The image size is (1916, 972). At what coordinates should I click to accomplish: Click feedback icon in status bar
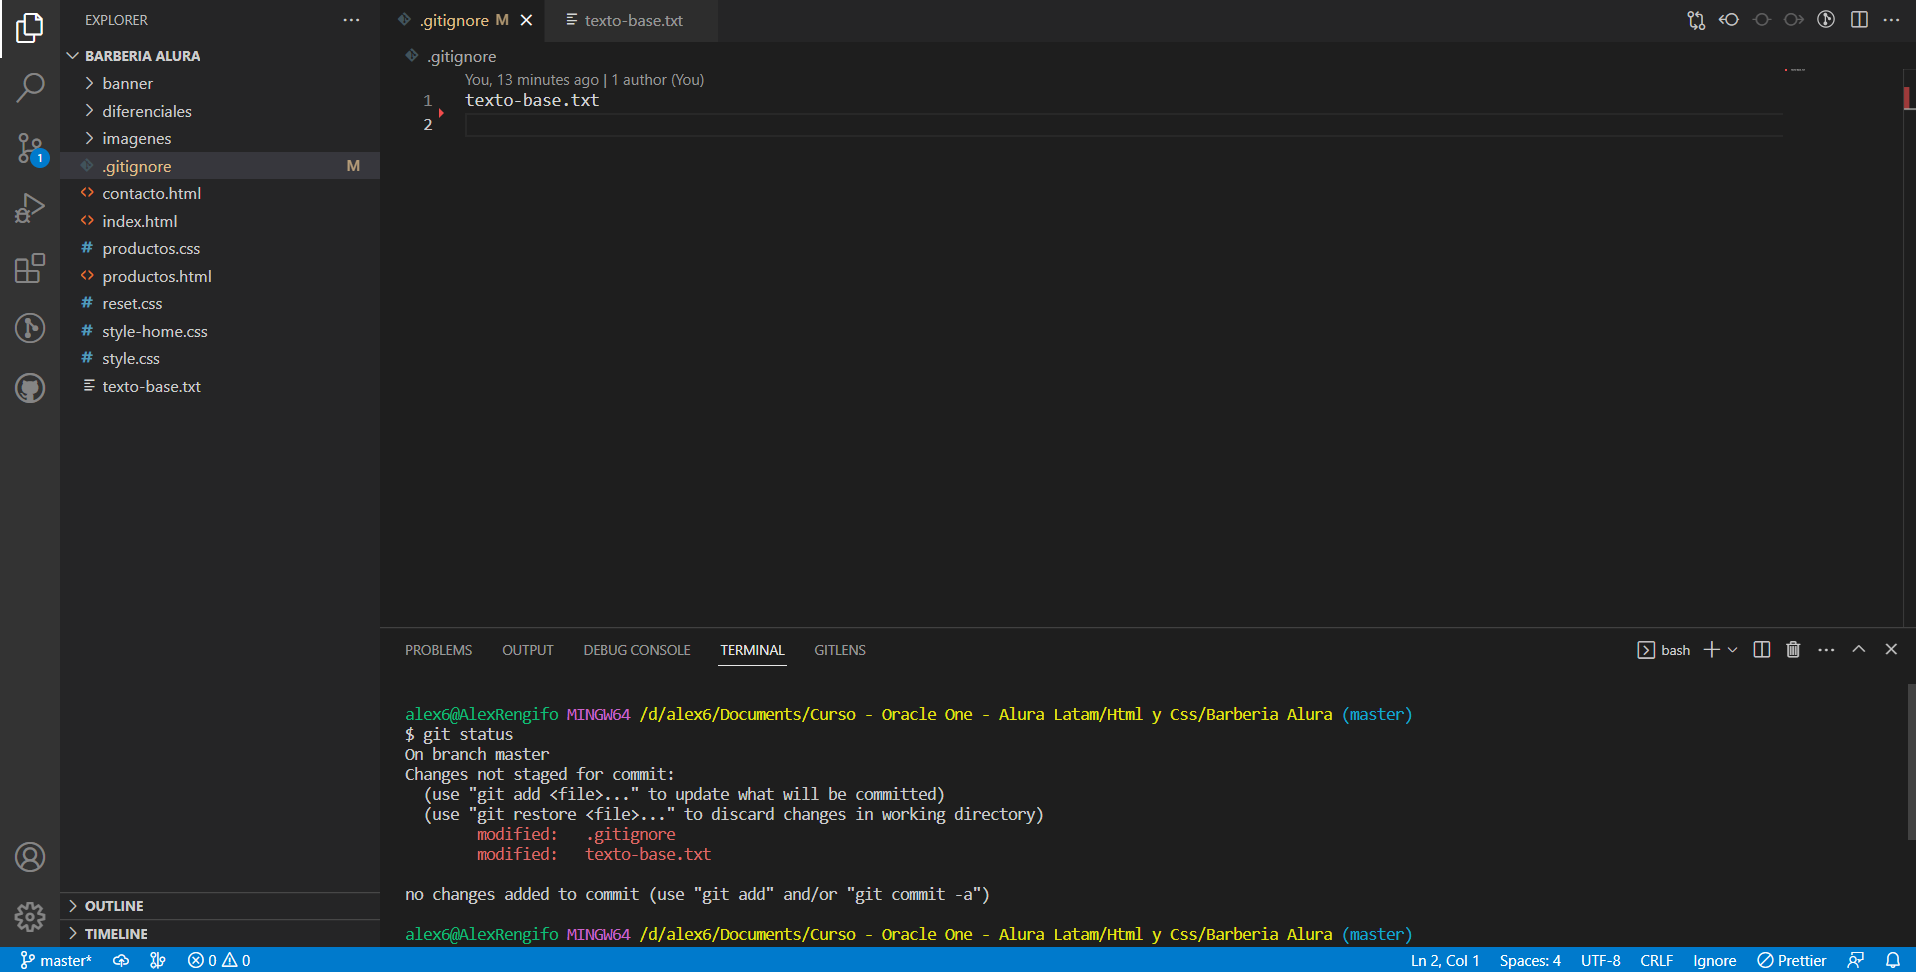click(x=1856, y=960)
